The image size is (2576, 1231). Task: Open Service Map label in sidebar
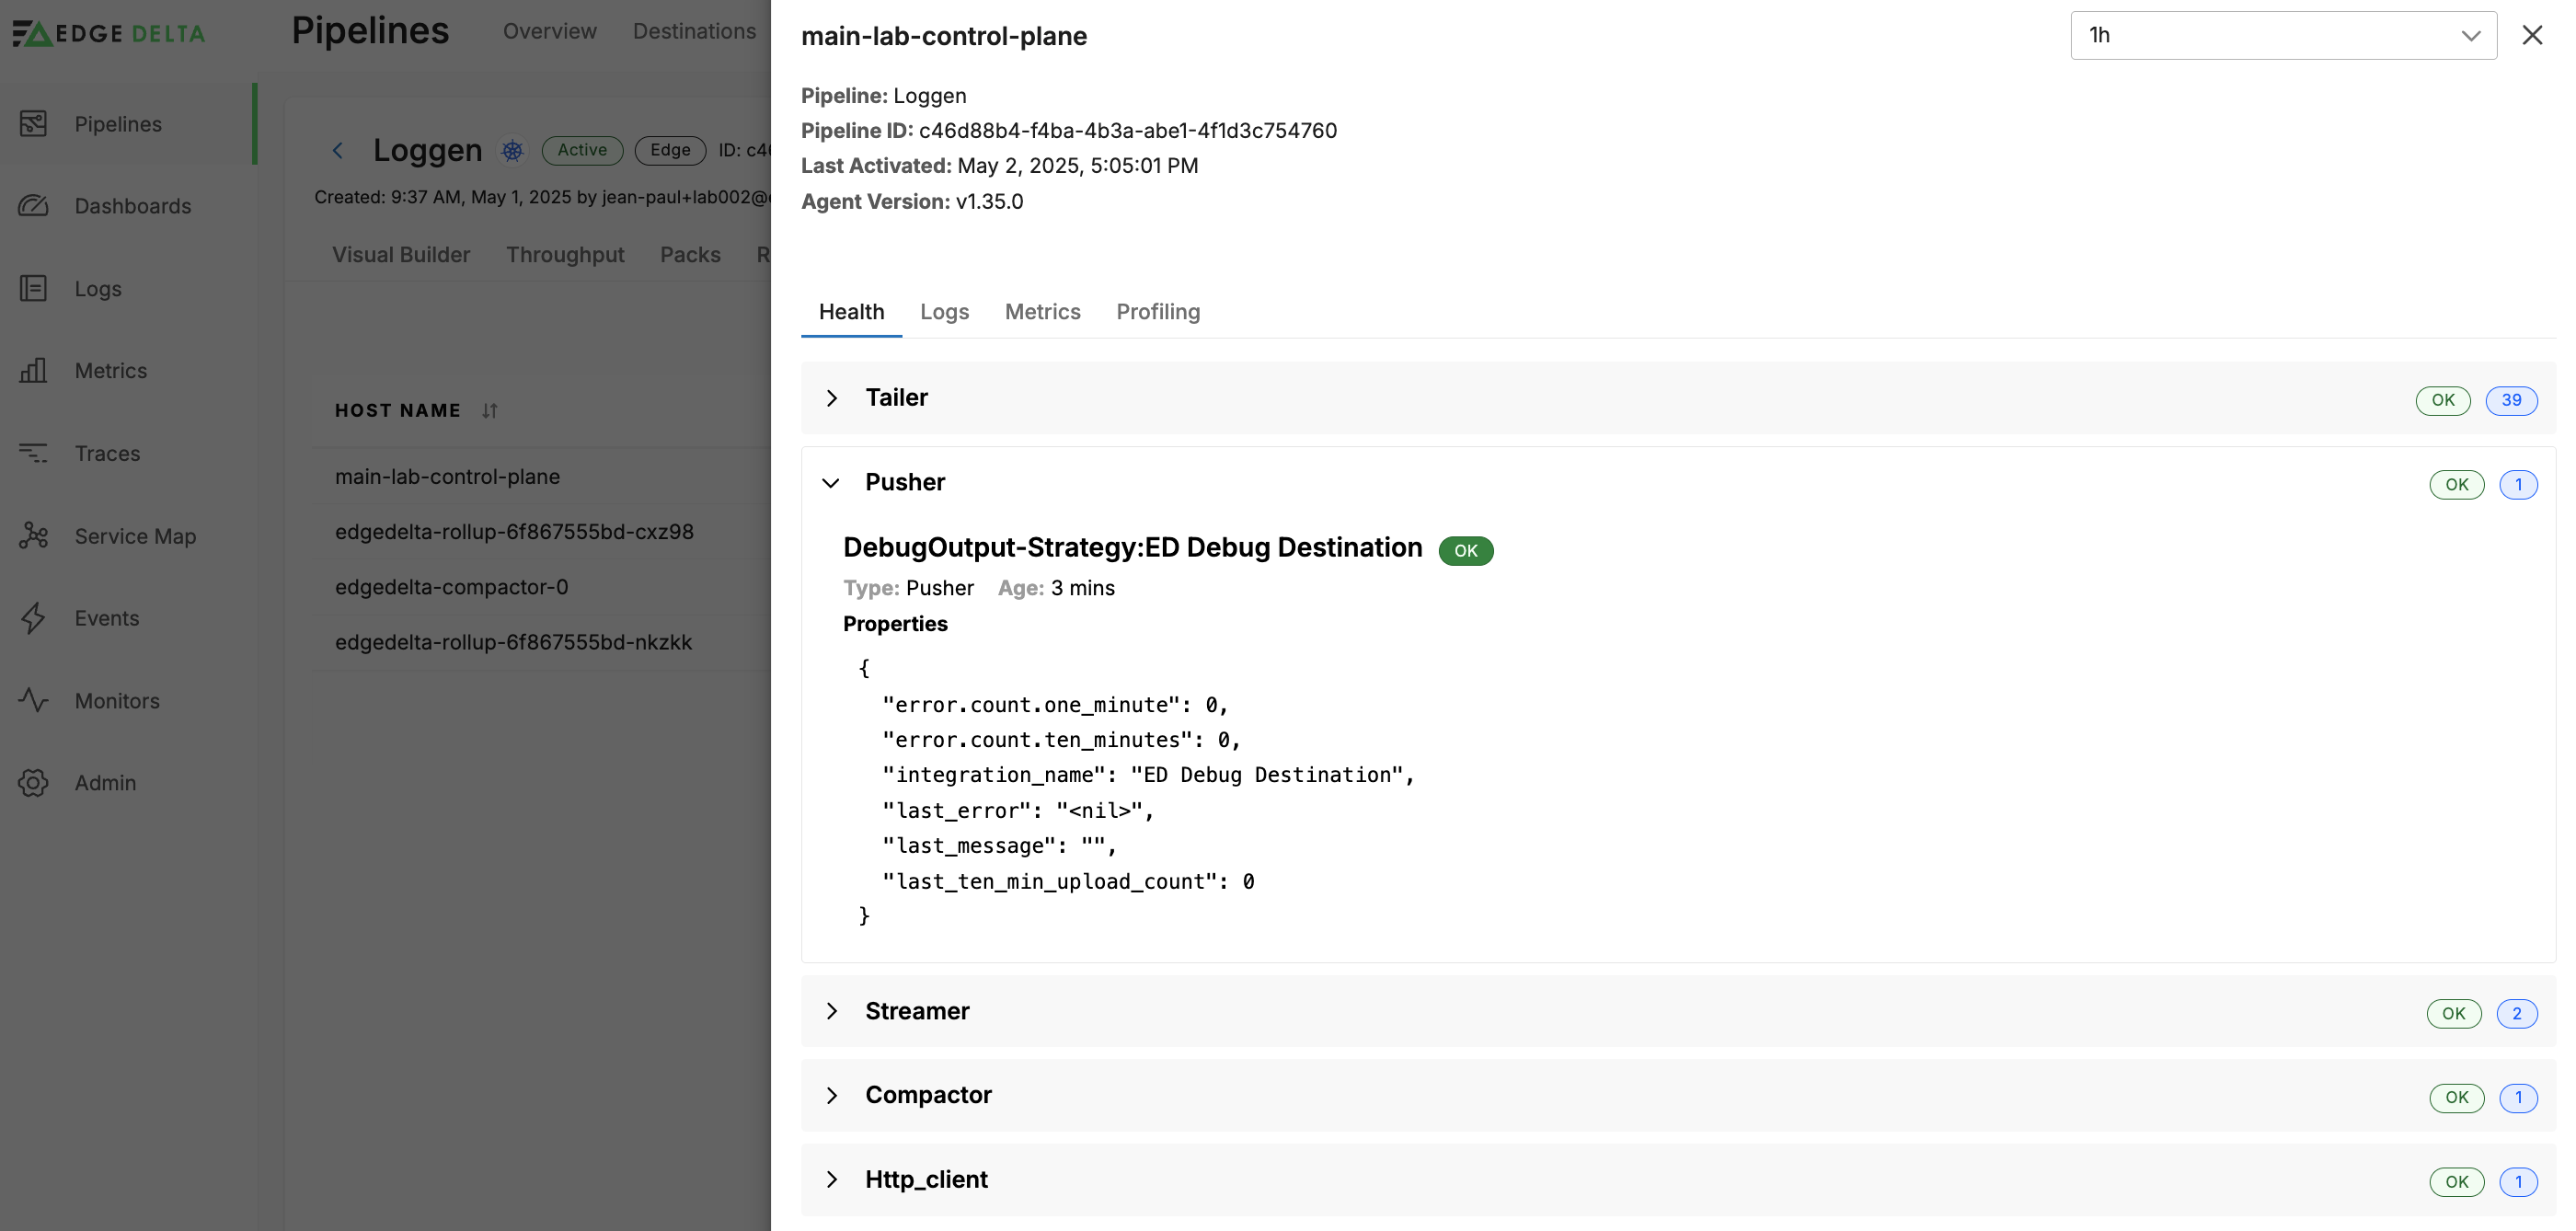pyautogui.click(x=135, y=536)
